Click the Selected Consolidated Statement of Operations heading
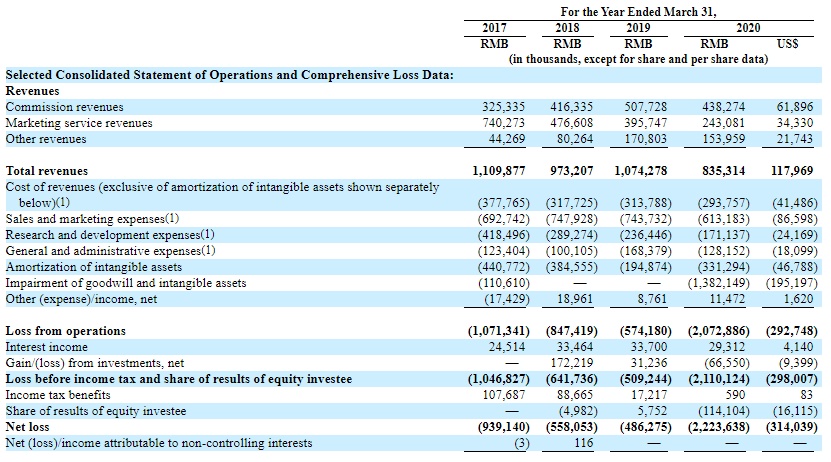Screen dimensions: 831x462 [229, 74]
